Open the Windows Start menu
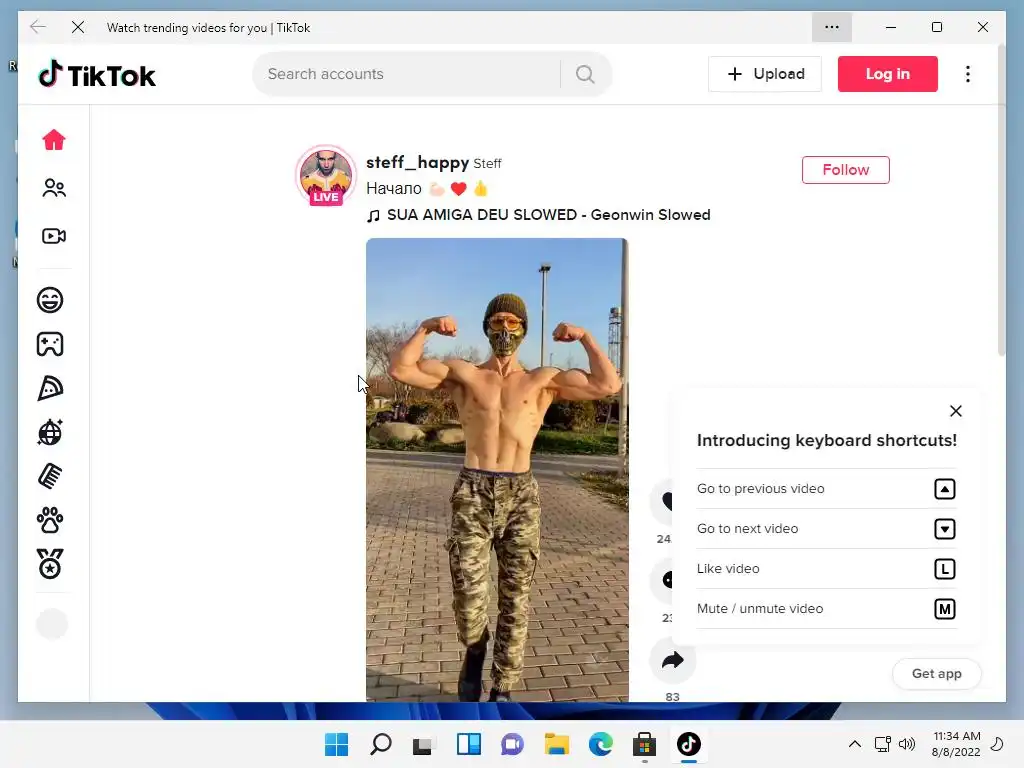Viewport: 1024px width, 768px height. click(336, 744)
